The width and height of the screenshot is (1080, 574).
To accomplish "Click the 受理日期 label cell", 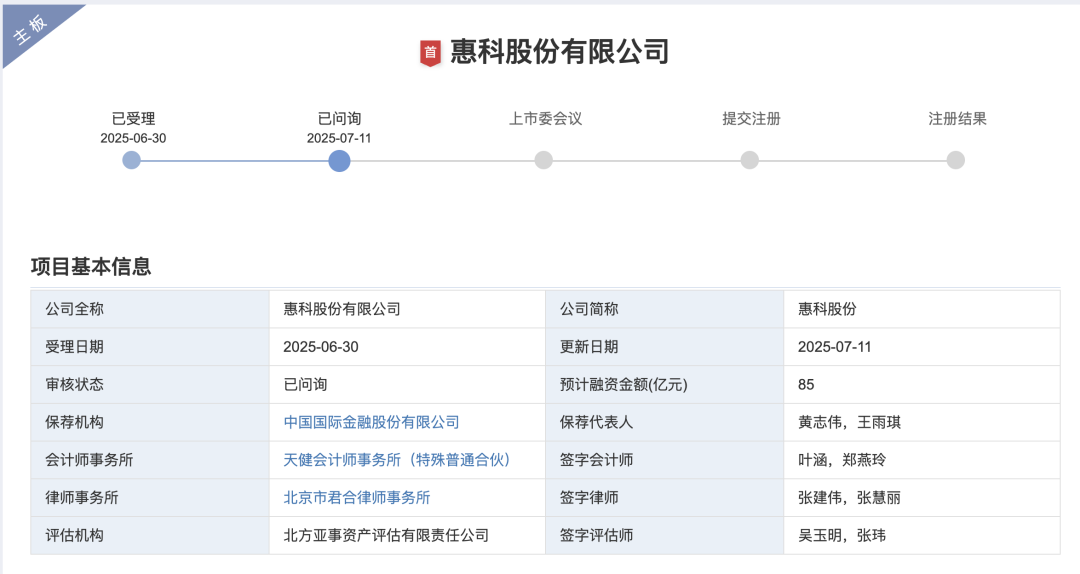I will [x=149, y=347].
